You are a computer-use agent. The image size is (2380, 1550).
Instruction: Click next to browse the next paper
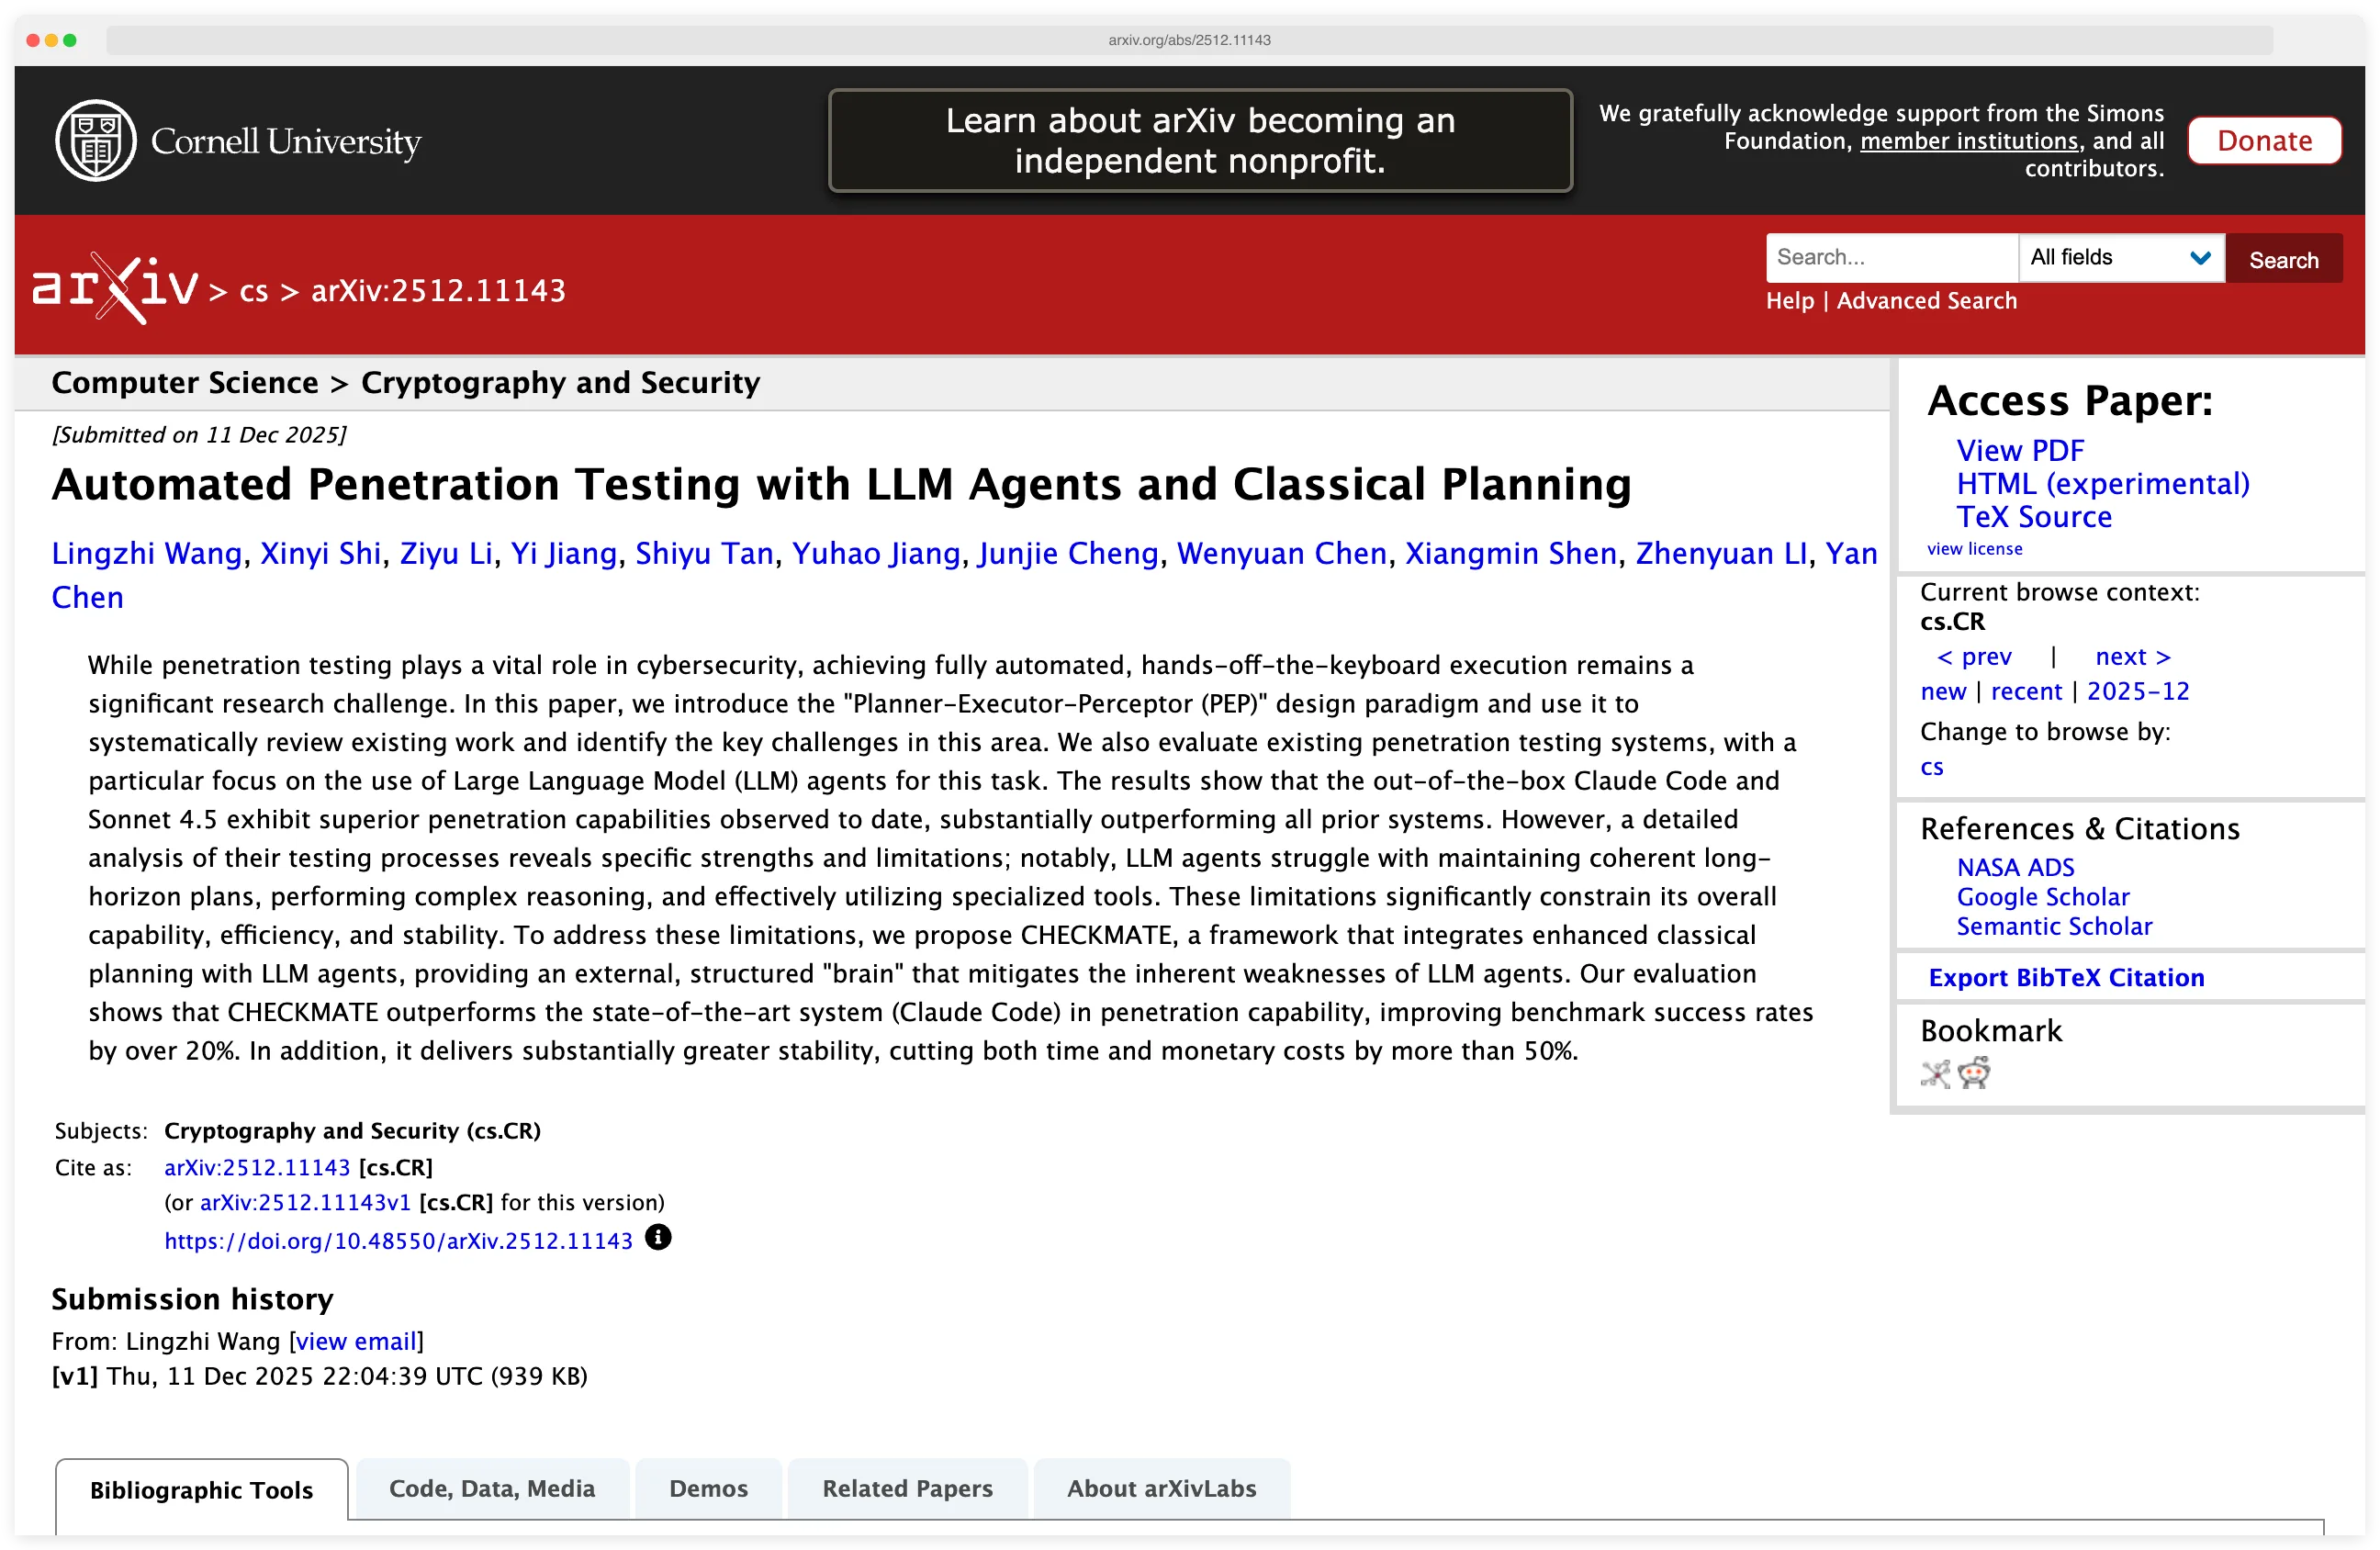pyautogui.click(x=2133, y=656)
